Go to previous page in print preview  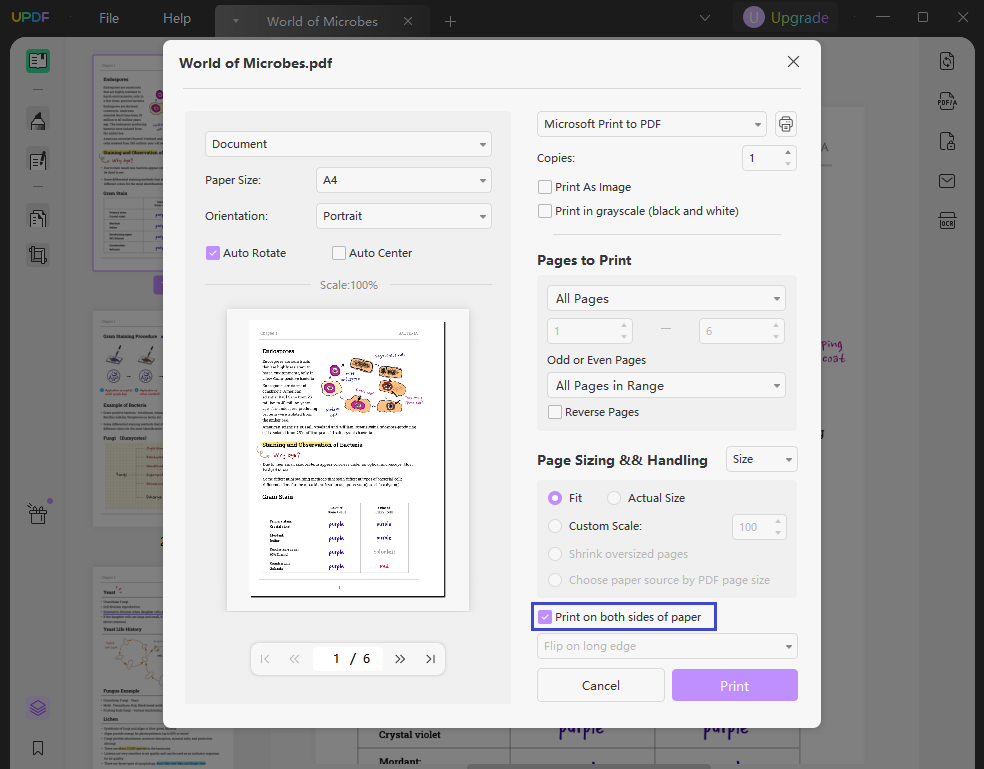[x=294, y=659]
